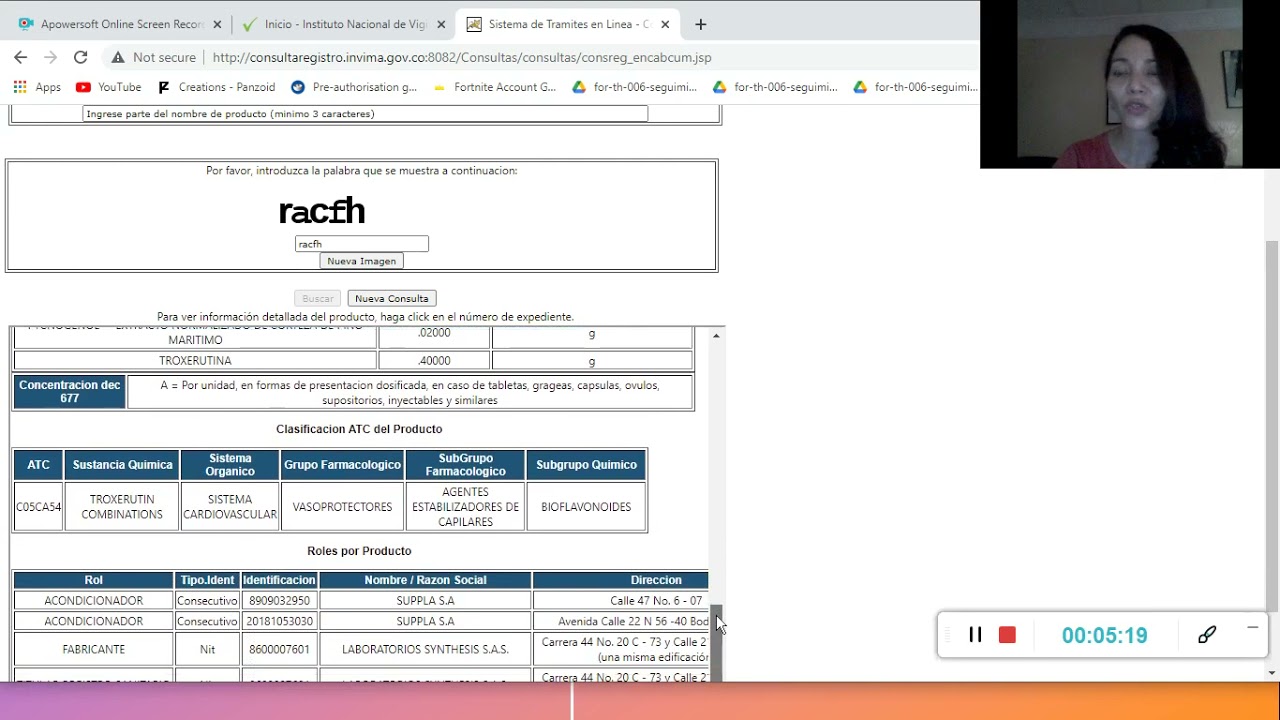Go back with the browser back arrow
The height and width of the screenshot is (720, 1280).
[x=20, y=57]
